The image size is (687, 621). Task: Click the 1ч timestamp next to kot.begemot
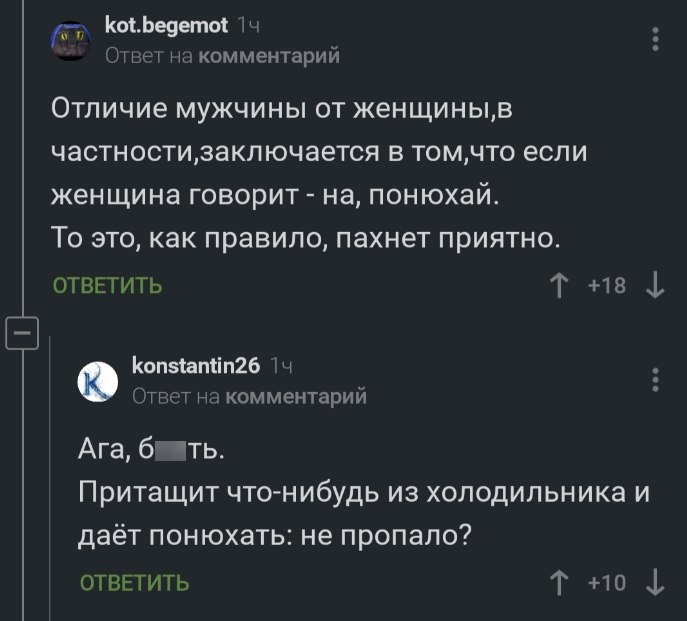coord(248,26)
